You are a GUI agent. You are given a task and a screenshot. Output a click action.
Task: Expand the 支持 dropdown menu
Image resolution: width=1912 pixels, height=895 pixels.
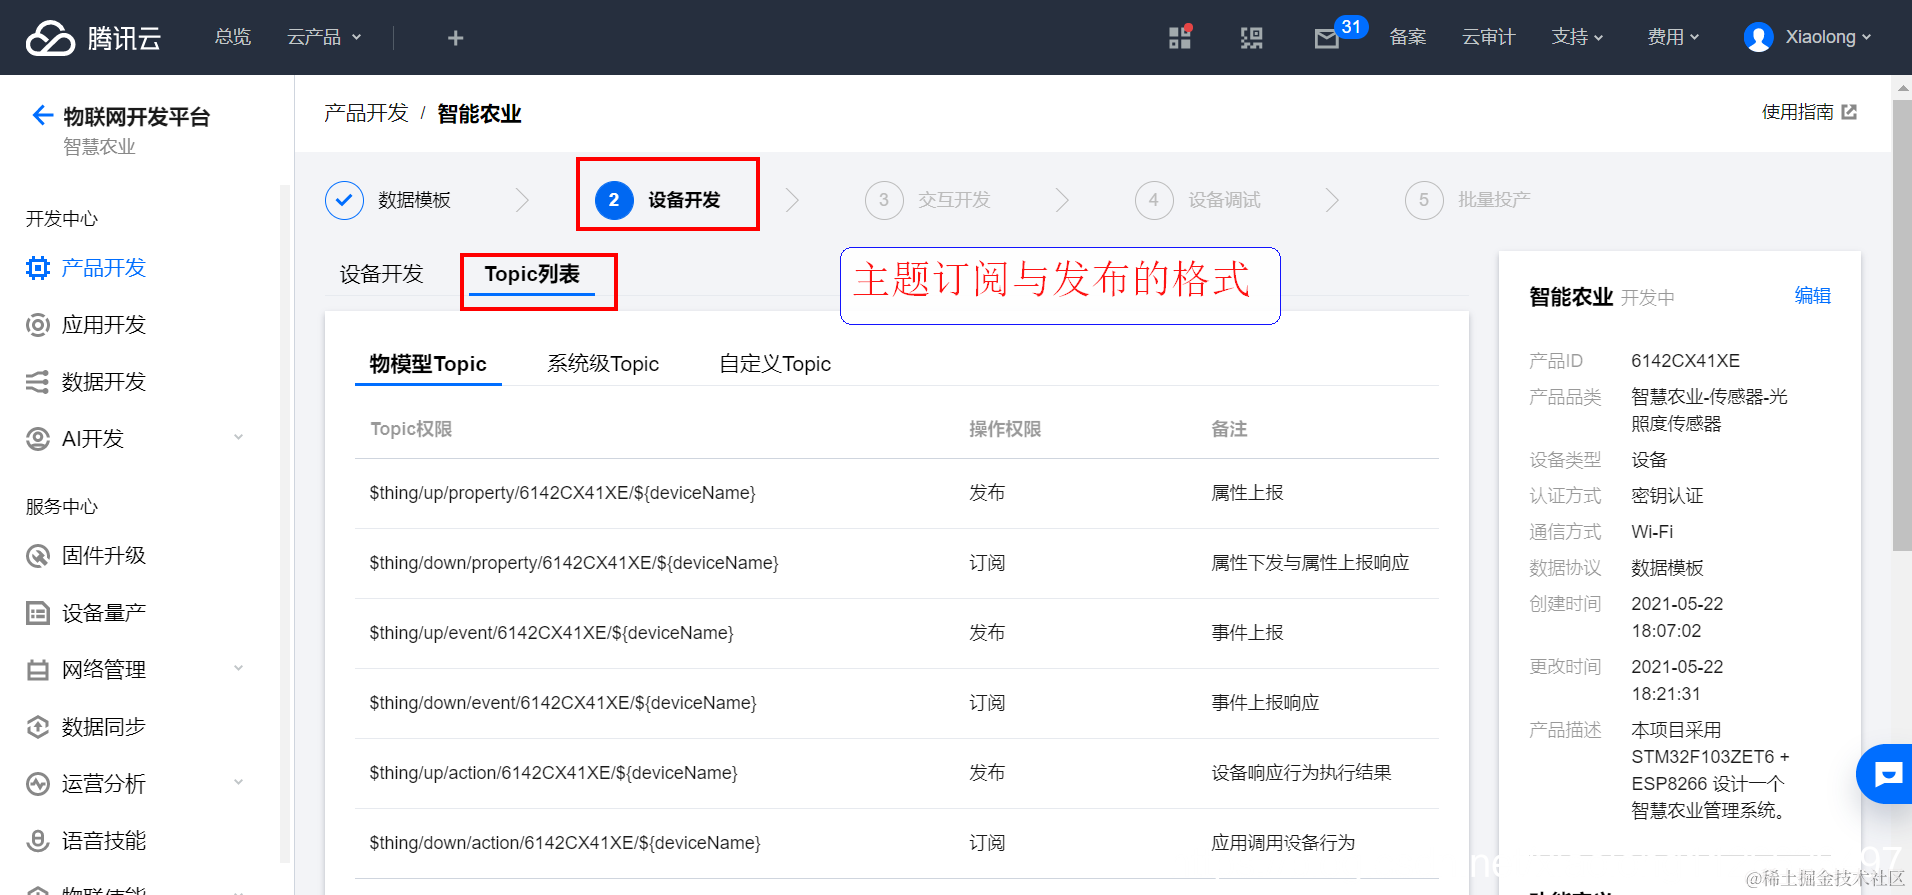pyautogui.click(x=1577, y=37)
